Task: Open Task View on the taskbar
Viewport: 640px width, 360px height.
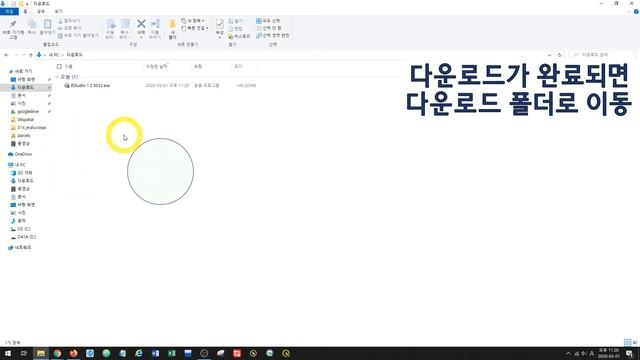Action: 24,353
